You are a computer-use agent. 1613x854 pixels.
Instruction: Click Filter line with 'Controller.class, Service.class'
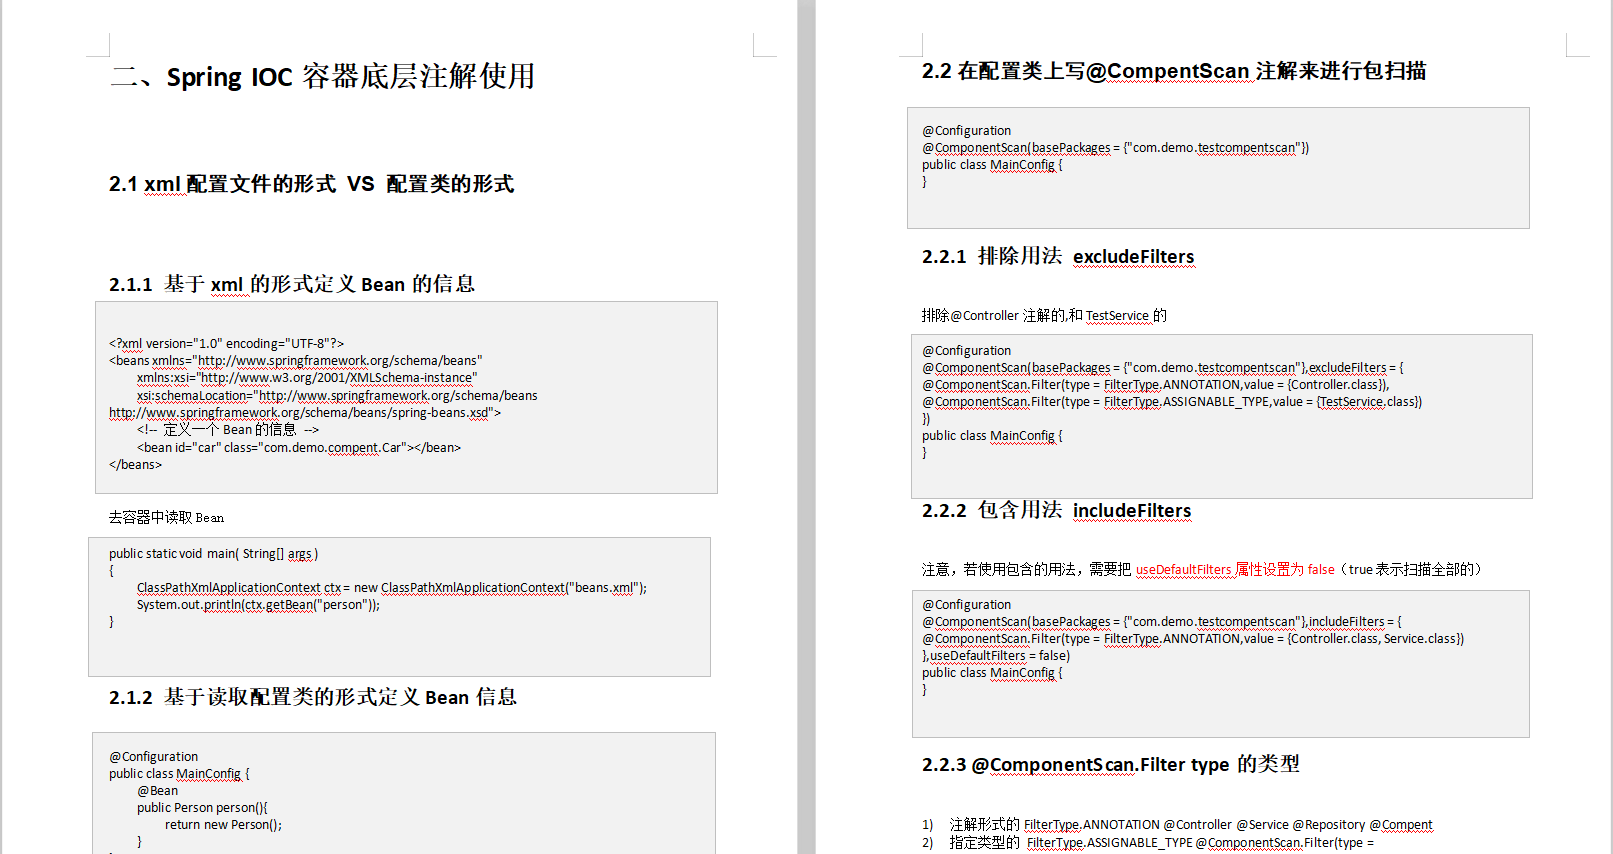click(1193, 638)
